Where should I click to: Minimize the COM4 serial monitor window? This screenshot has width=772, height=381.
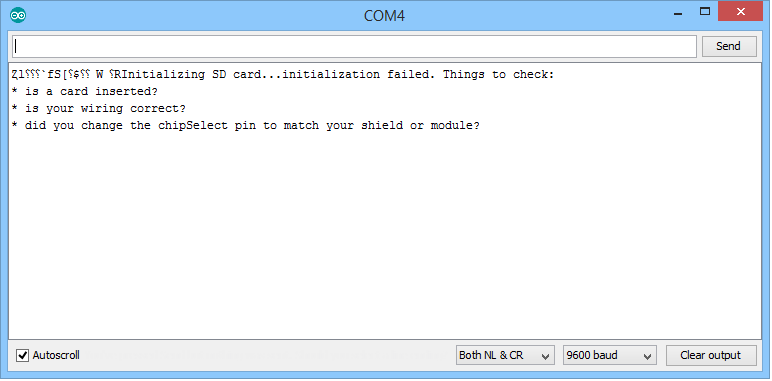pyautogui.click(x=678, y=13)
